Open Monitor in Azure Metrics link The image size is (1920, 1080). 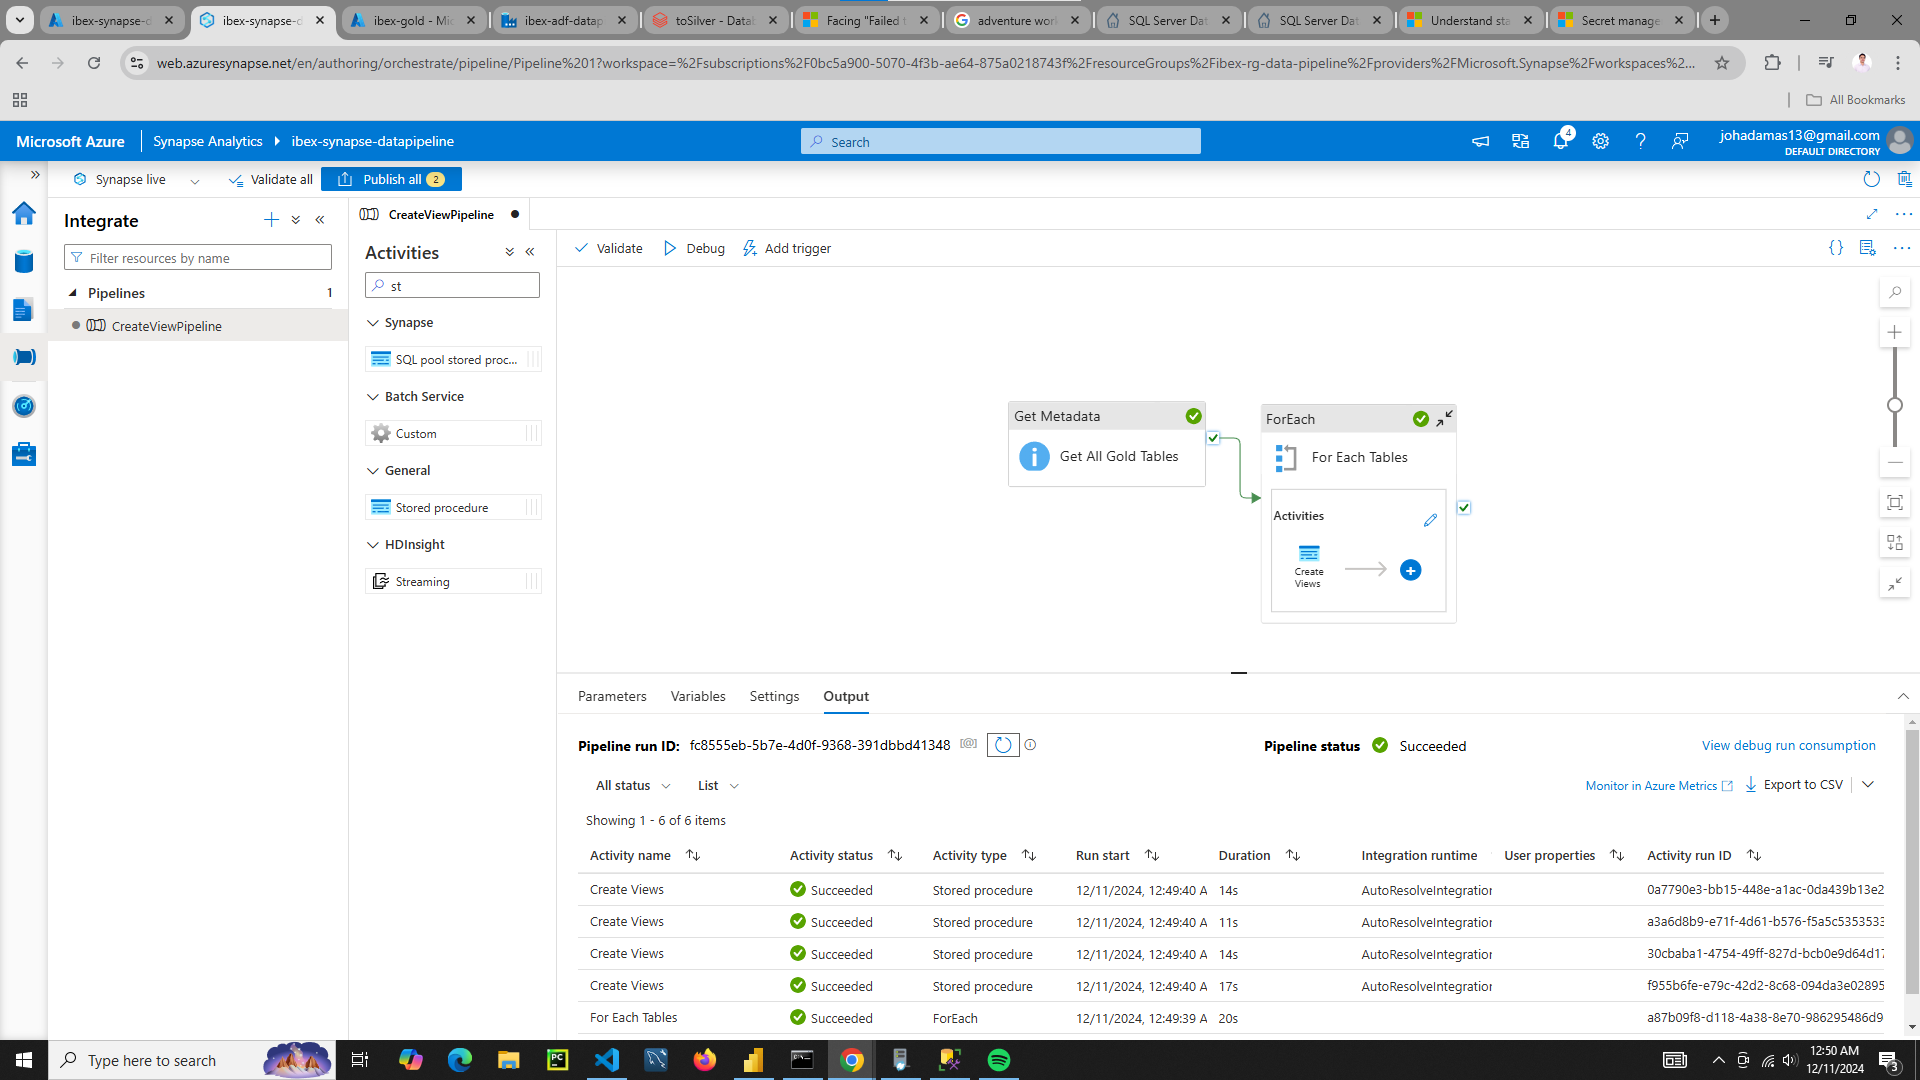point(1659,786)
